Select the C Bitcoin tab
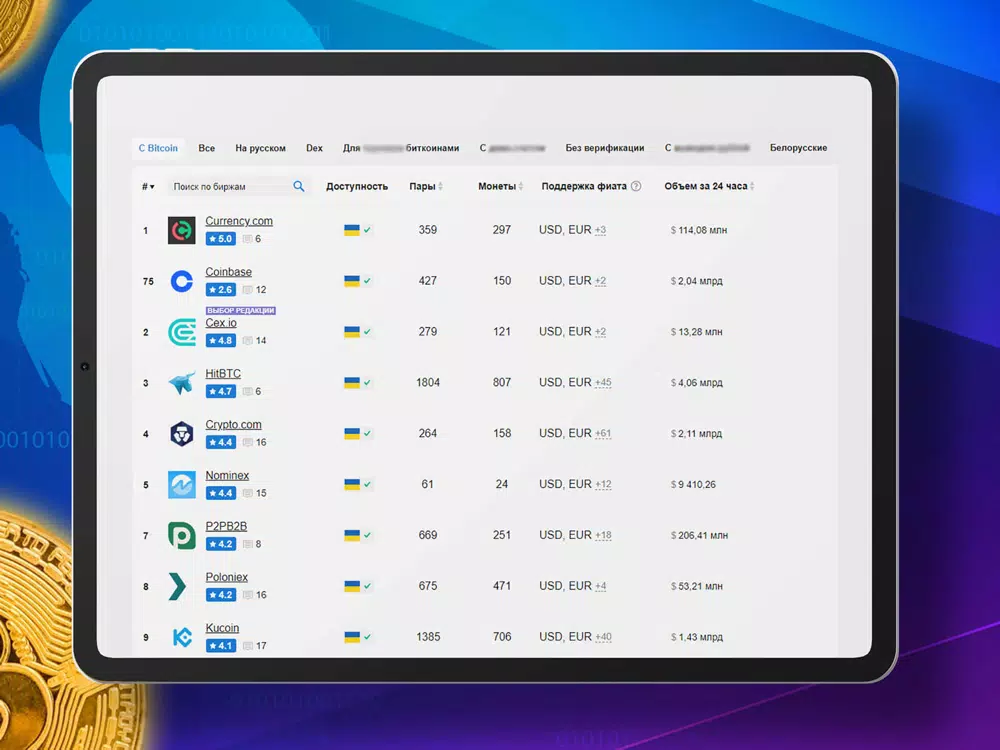Image resolution: width=1000 pixels, height=750 pixels. click(158, 148)
